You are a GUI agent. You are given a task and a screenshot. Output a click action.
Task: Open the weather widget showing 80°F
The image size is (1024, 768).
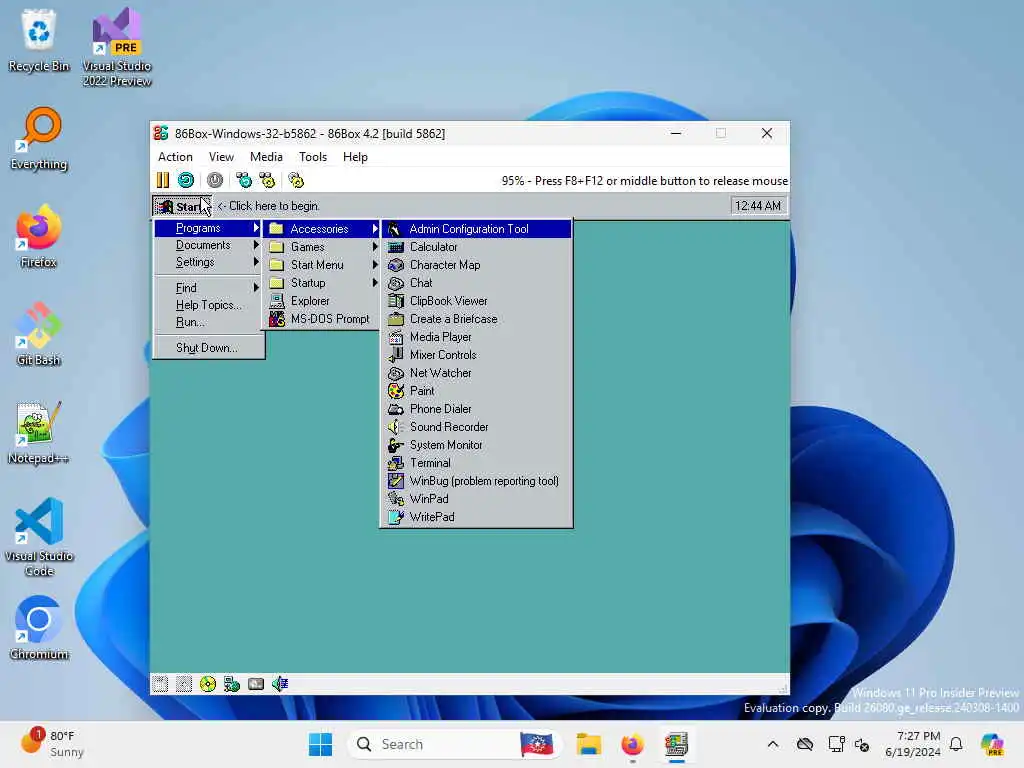click(x=52, y=744)
